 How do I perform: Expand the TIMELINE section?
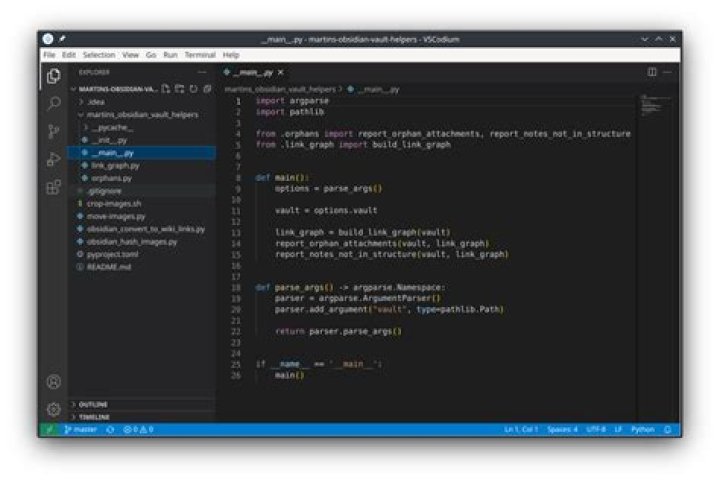pyautogui.click(x=142, y=417)
